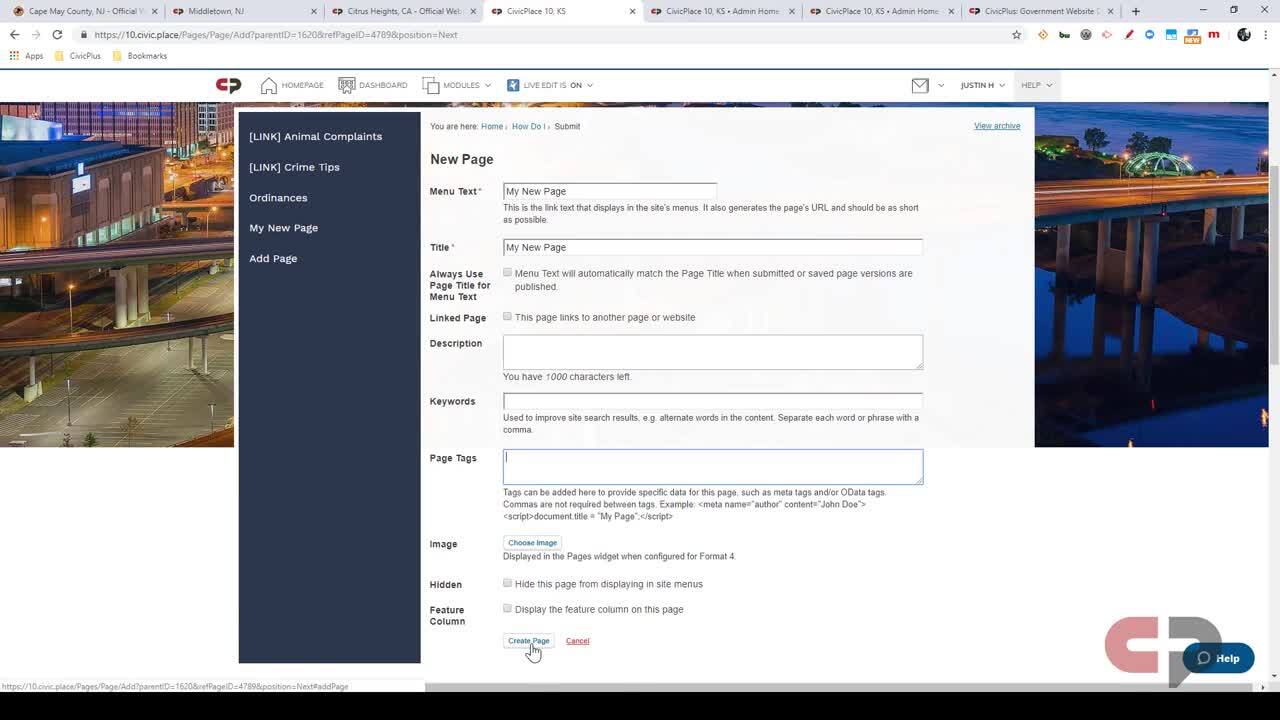This screenshot has width=1280, height=720.
Task: Close the Middletown, NJ tab
Action: click(x=314, y=11)
